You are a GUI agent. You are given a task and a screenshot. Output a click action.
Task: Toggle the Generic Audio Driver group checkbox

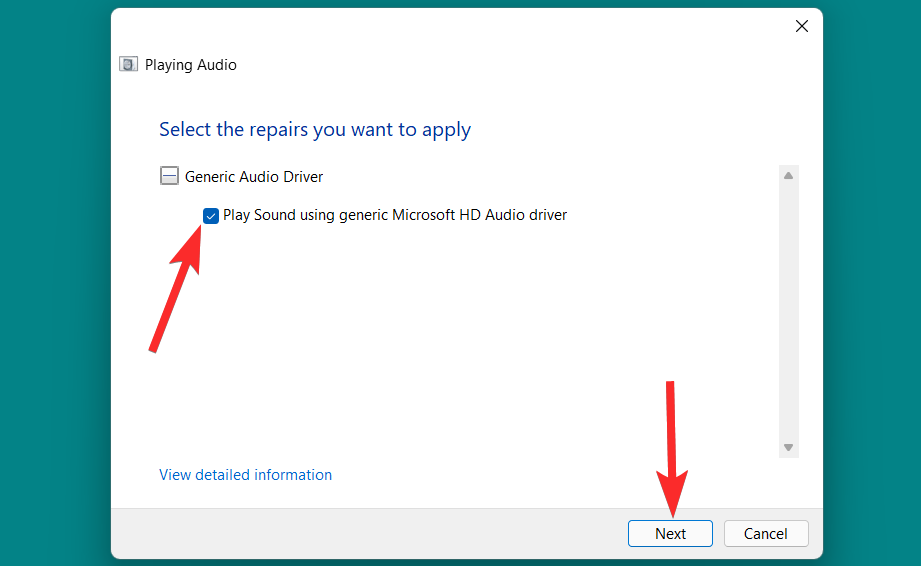click(x=169, y=176)
